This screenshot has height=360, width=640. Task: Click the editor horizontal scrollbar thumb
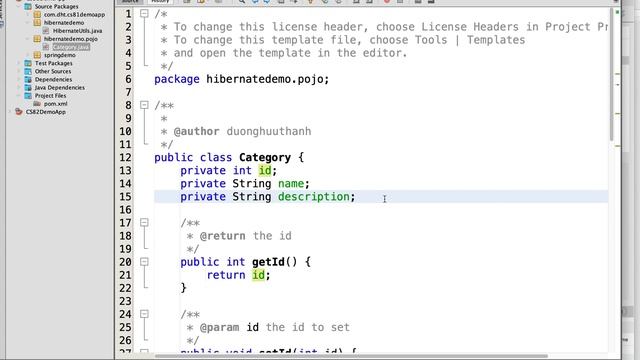351,356
